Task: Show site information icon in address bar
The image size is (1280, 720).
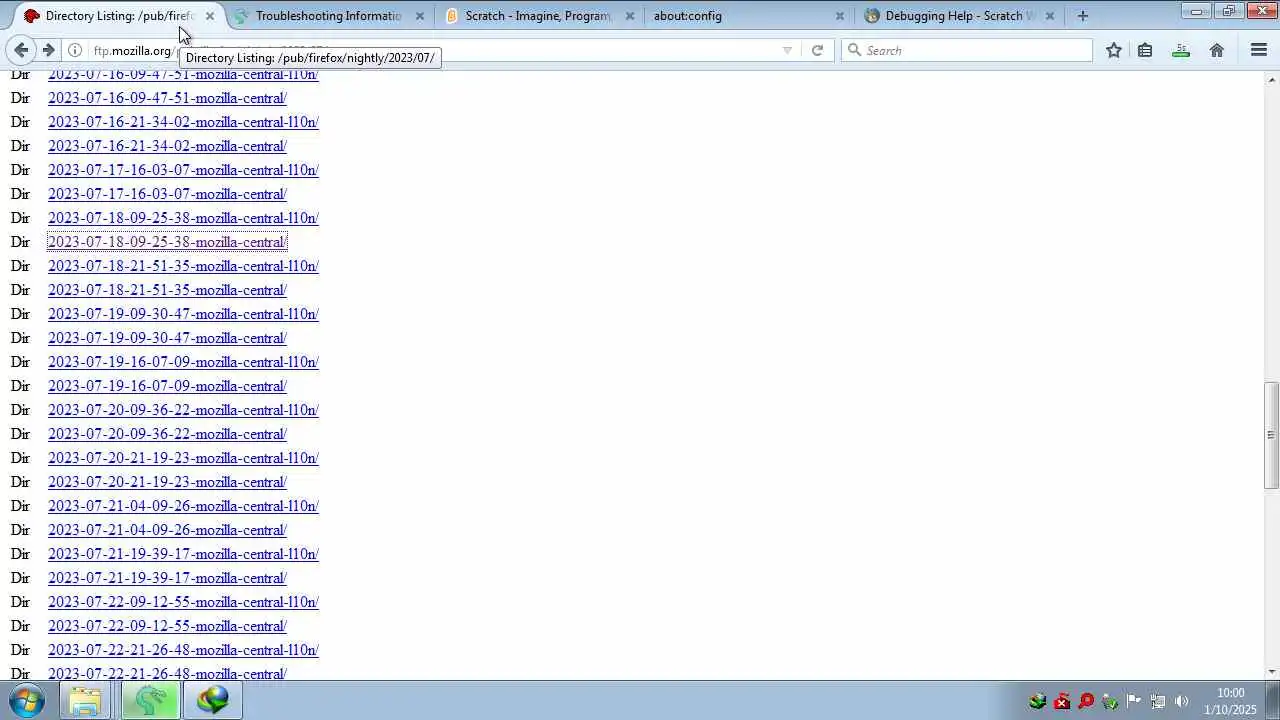Action: 75,50
